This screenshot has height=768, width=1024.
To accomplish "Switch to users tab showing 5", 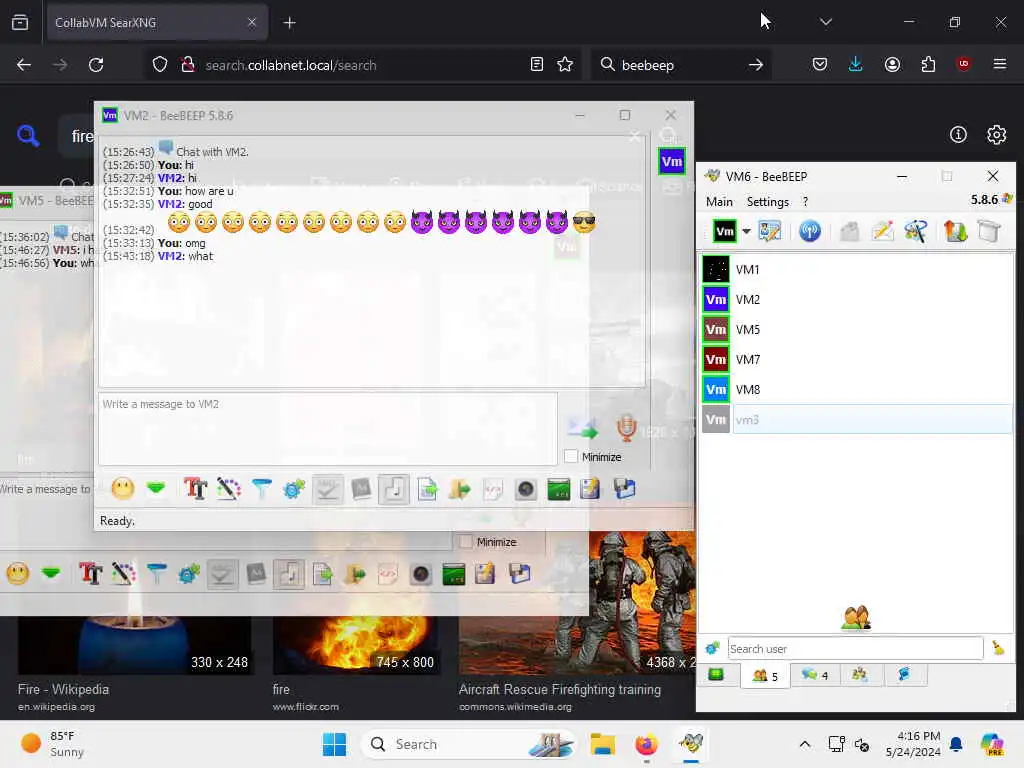I will click(x=765, y=676).
